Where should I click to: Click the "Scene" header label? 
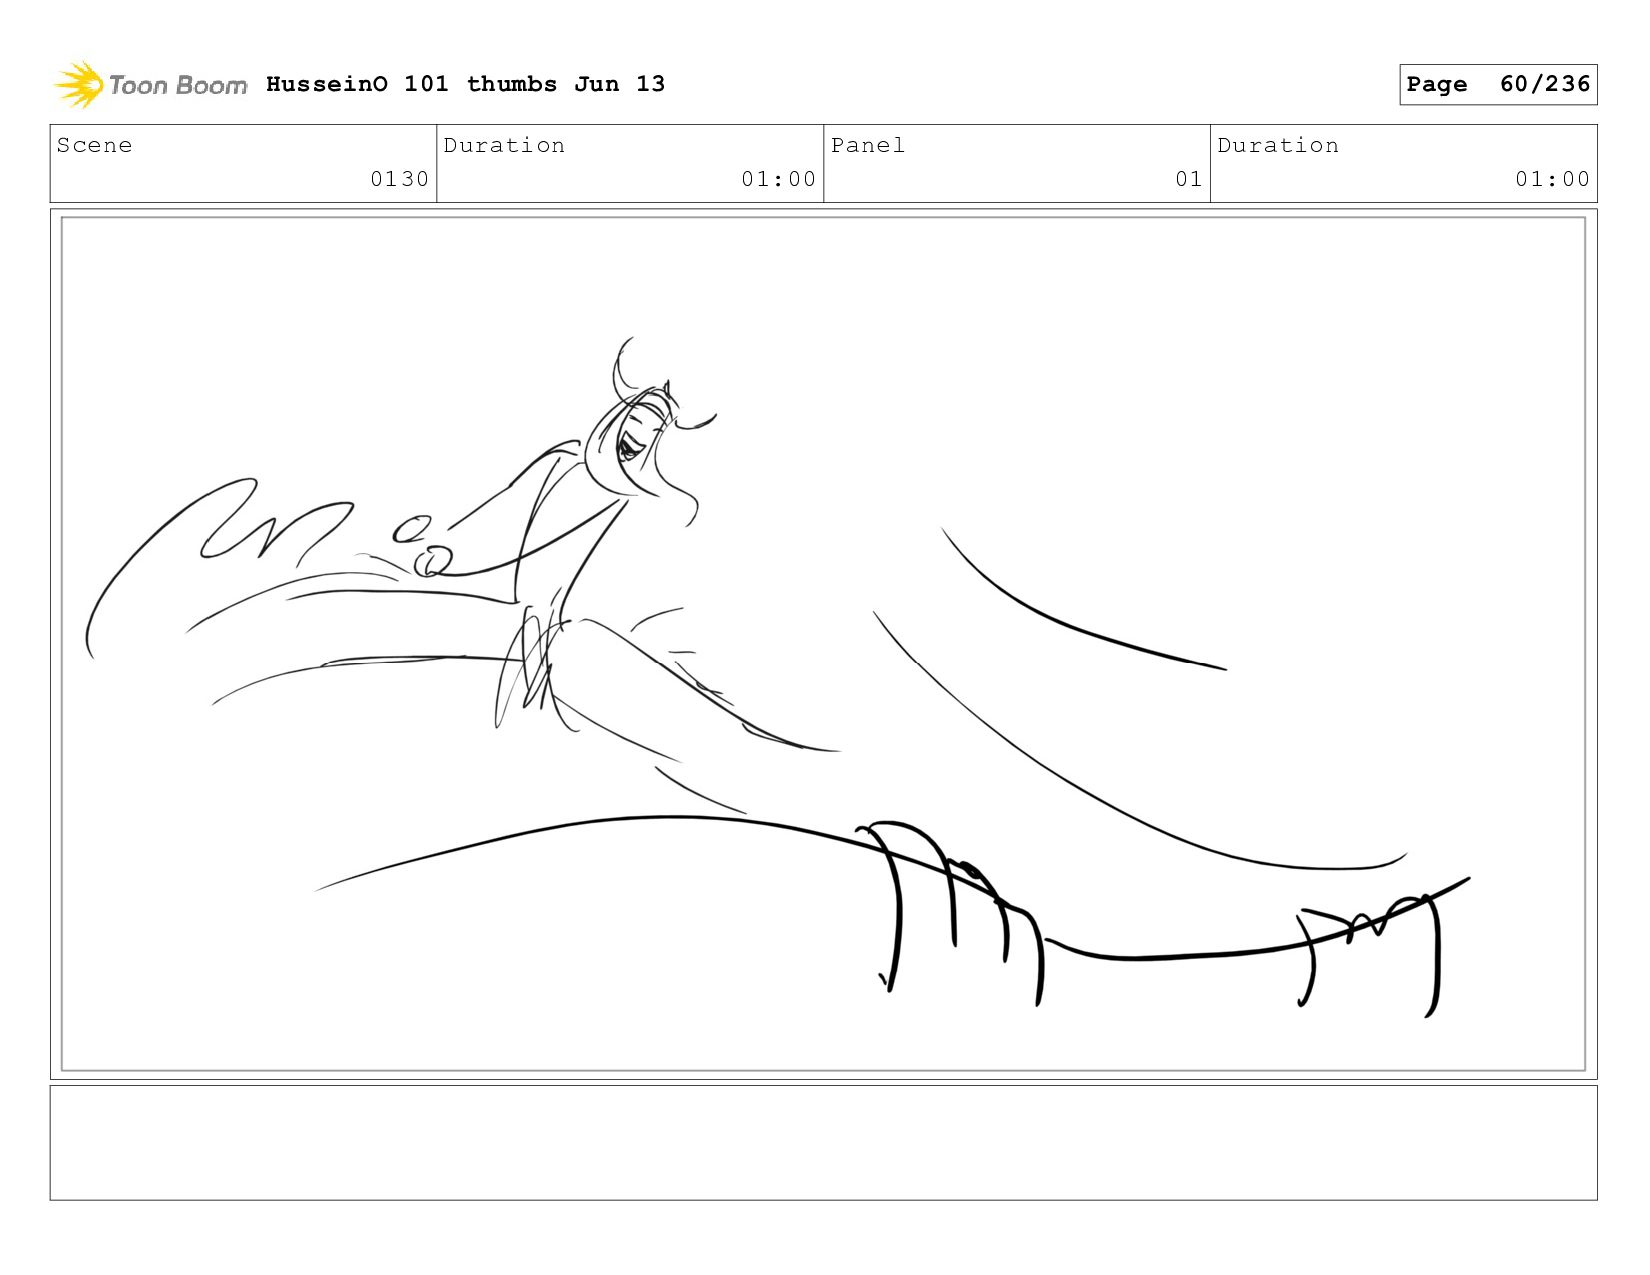tap(94, 145)
